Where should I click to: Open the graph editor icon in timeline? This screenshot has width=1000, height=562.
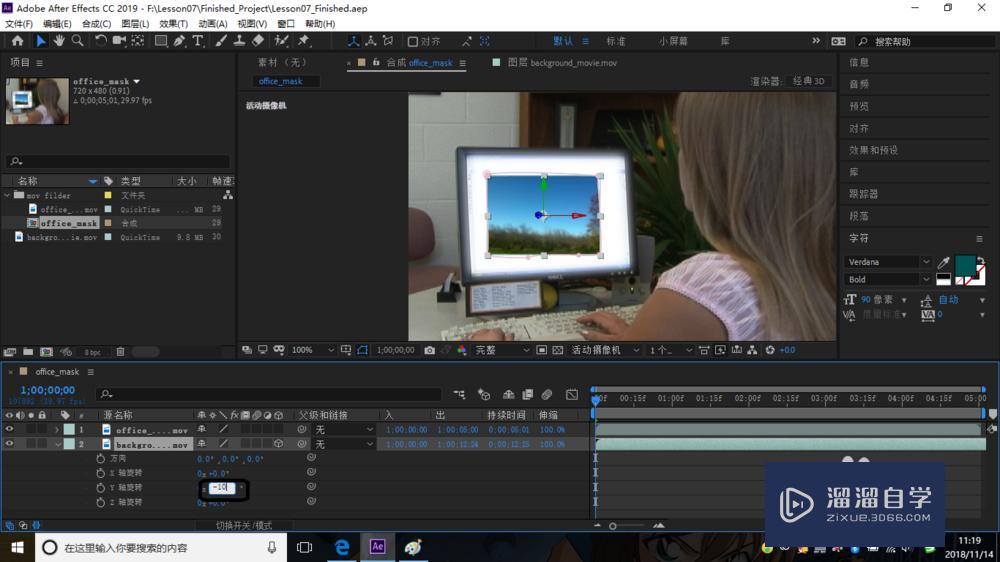tap(572, 395)
